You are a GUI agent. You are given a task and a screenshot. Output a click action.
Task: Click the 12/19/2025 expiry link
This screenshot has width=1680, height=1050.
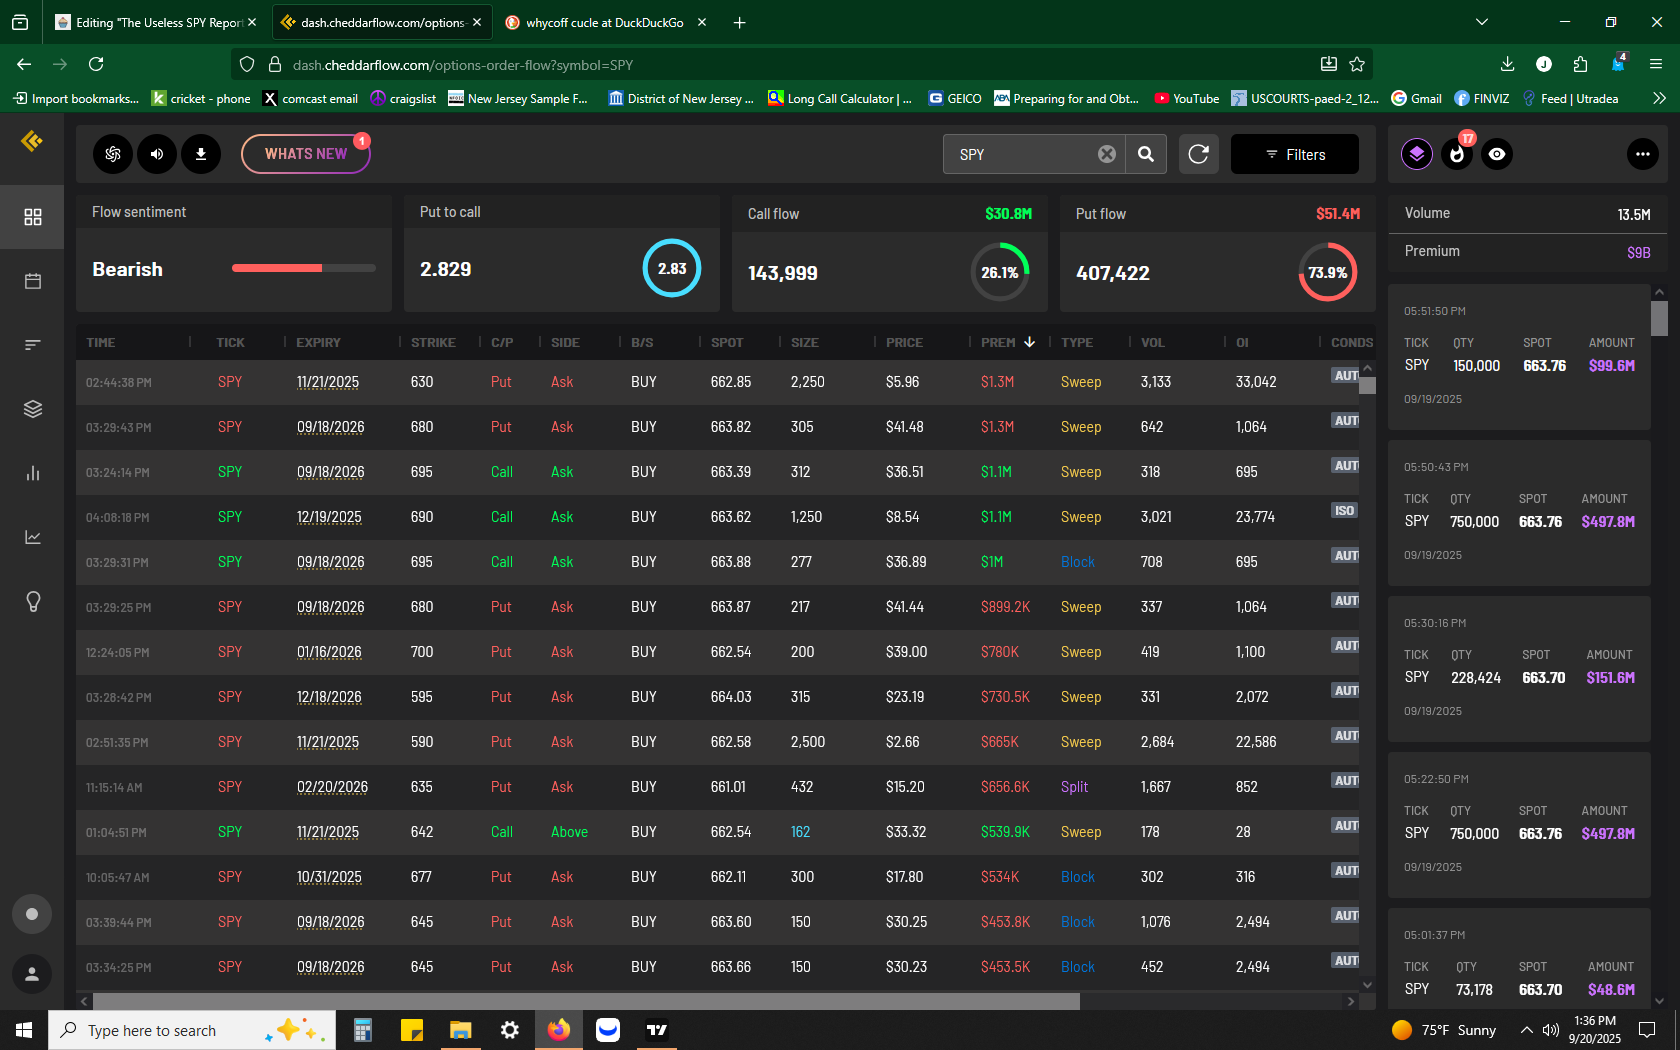click(329, 517)
